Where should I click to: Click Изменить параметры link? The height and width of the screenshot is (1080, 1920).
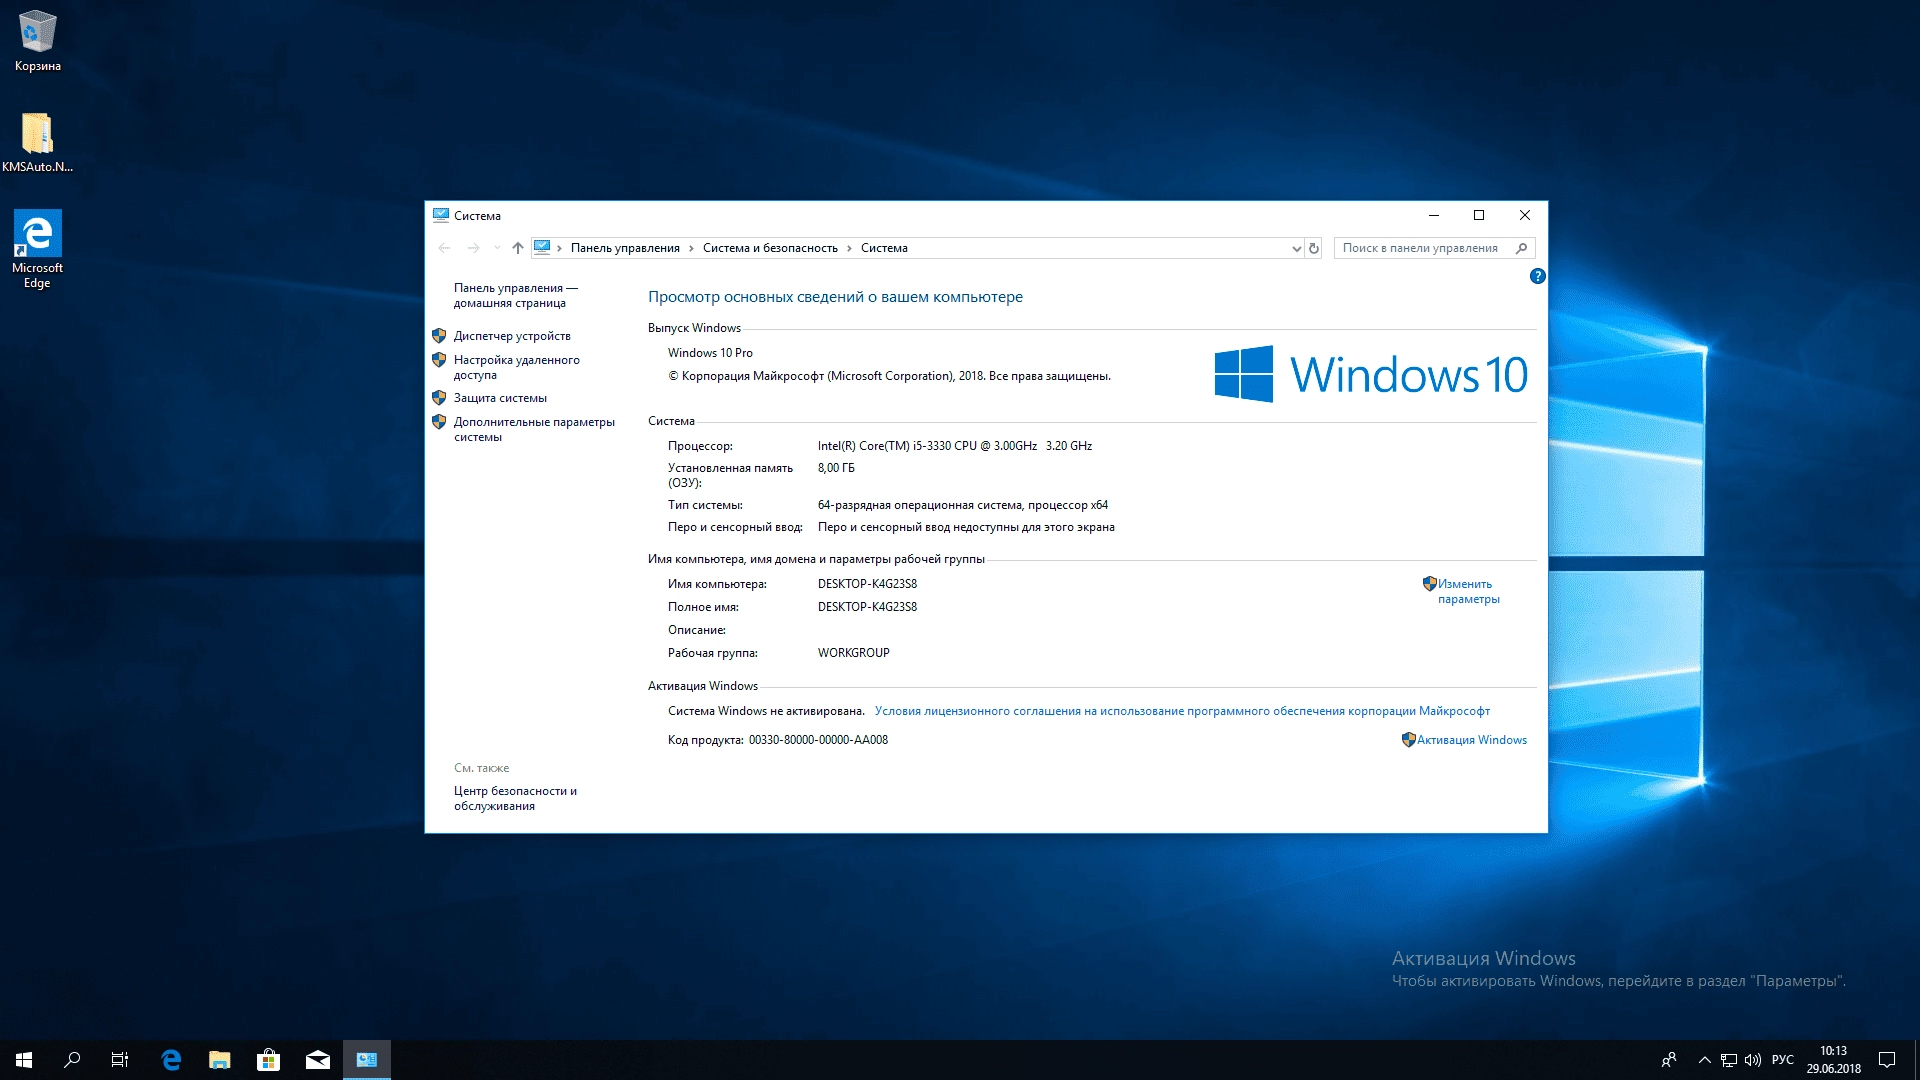pyautogui.click(x=1468, y=591)
